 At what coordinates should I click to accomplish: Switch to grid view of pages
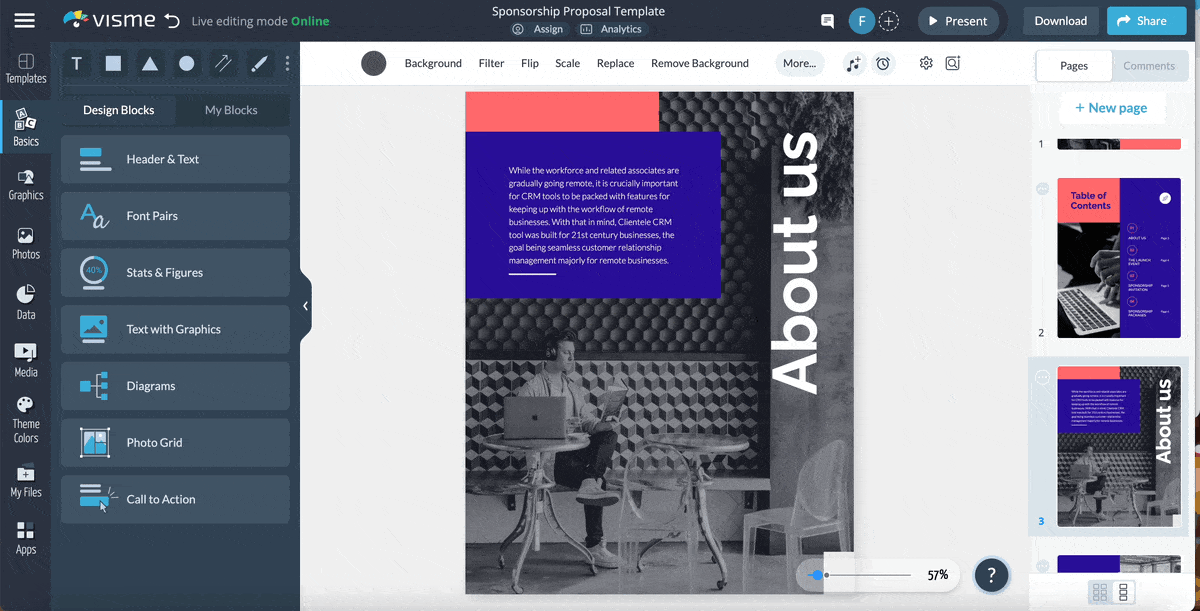tap(1100, 592)
